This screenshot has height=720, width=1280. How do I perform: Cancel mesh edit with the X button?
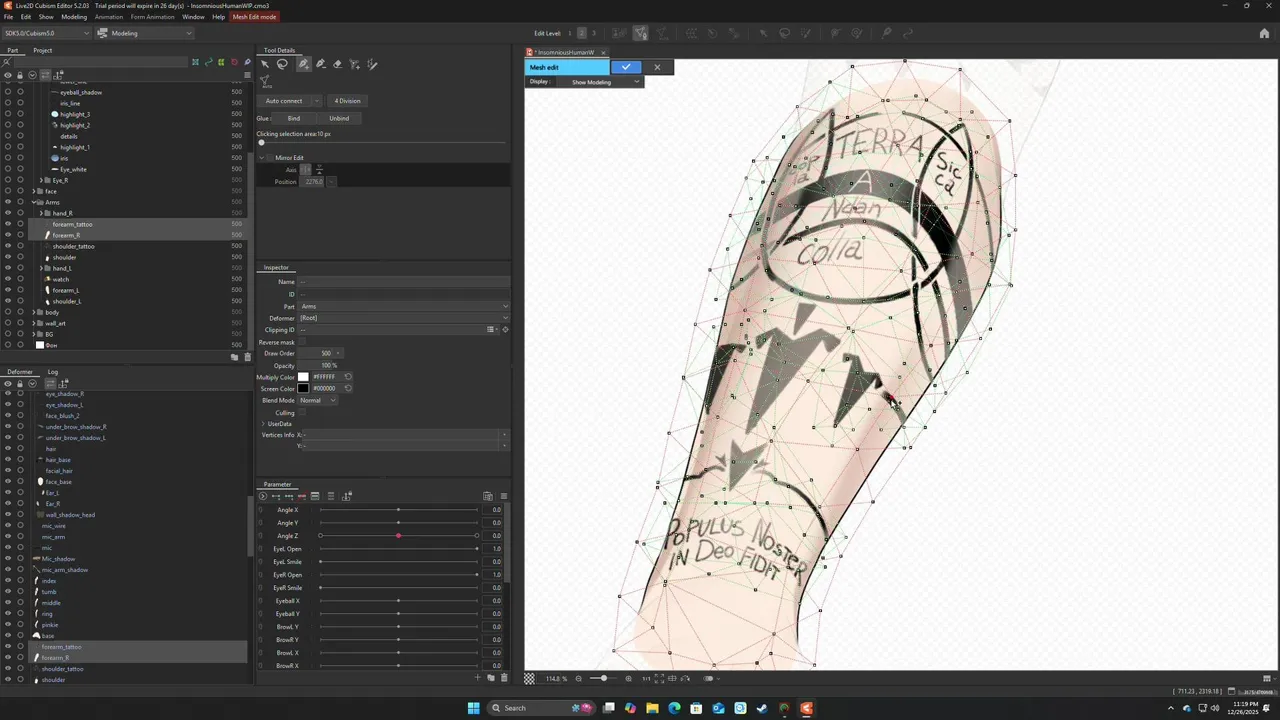coord(657,67)
